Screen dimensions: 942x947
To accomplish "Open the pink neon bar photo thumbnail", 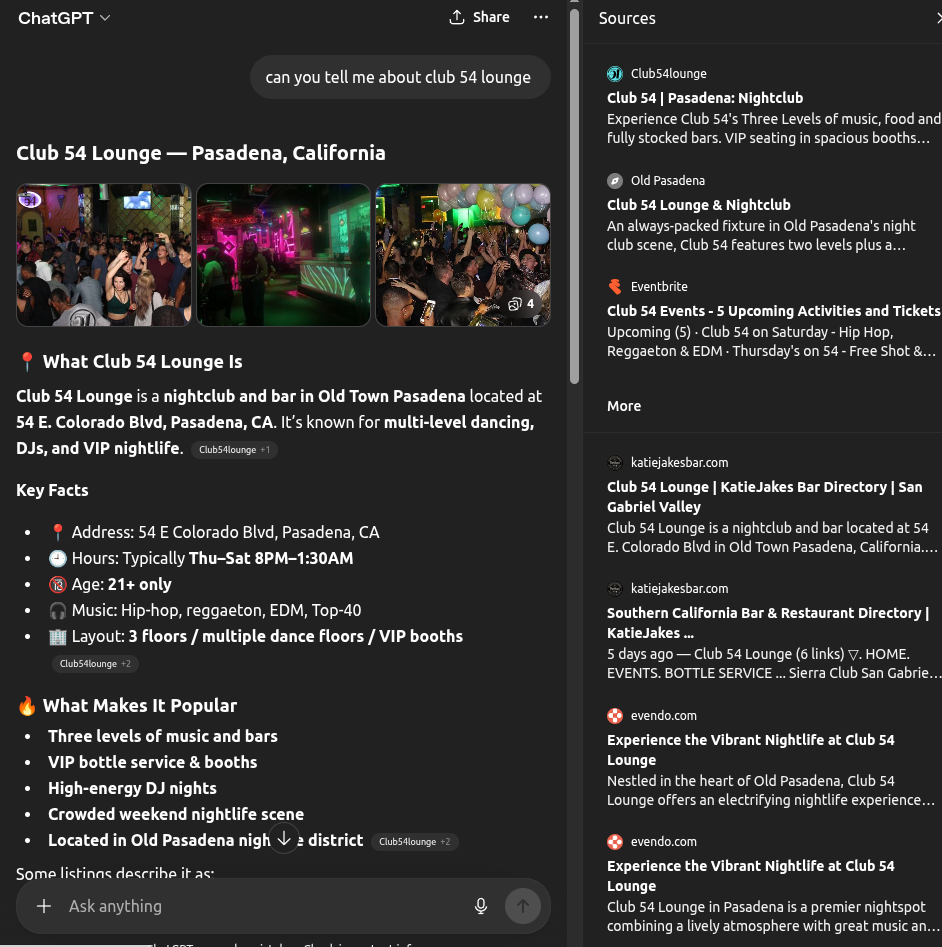I will [x=283, y=255].
